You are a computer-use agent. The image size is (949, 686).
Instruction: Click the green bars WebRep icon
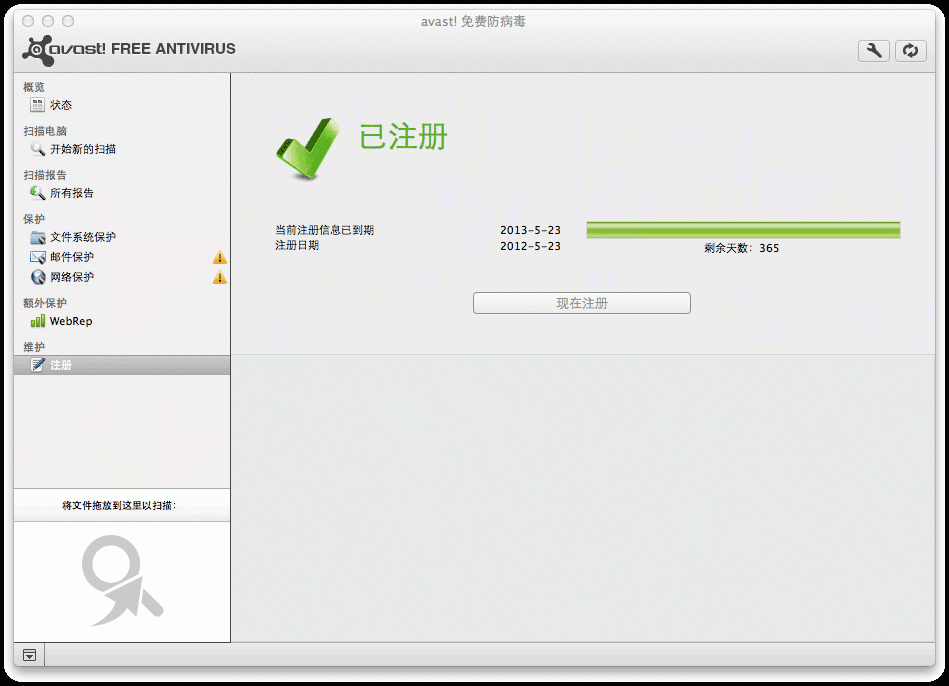(38, 321)
